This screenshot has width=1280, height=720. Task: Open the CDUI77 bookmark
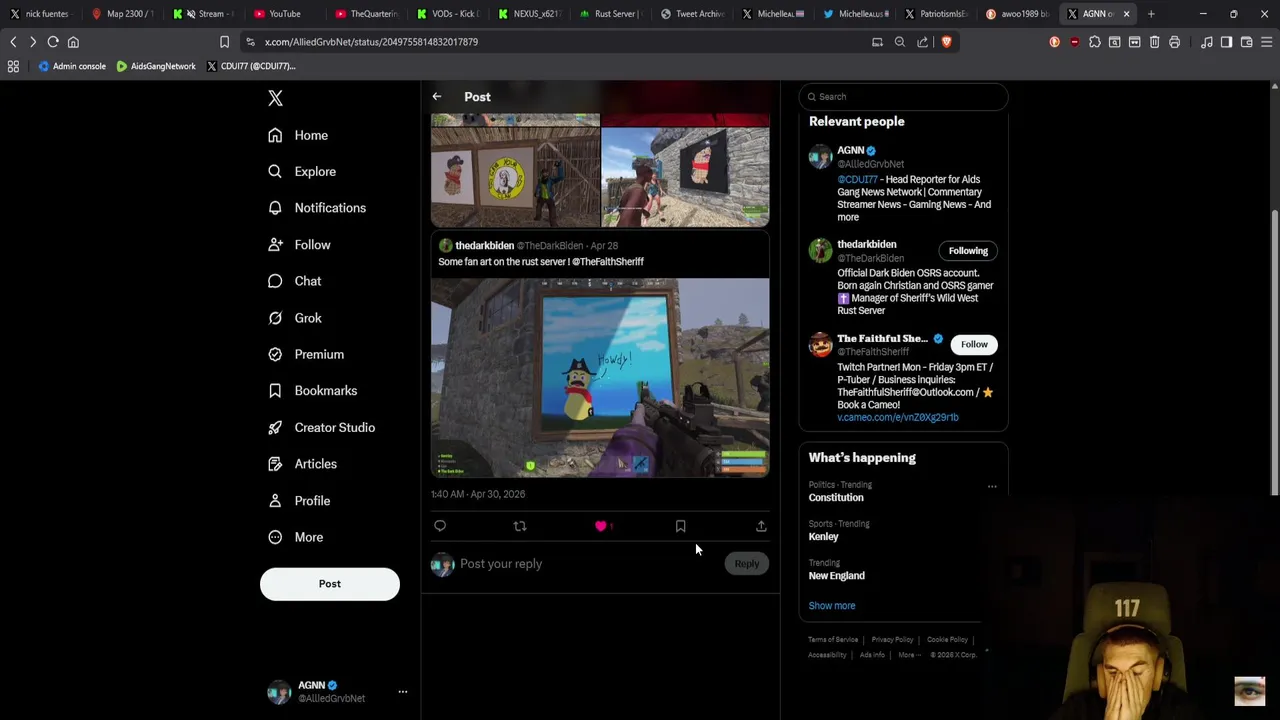point(251,66)
